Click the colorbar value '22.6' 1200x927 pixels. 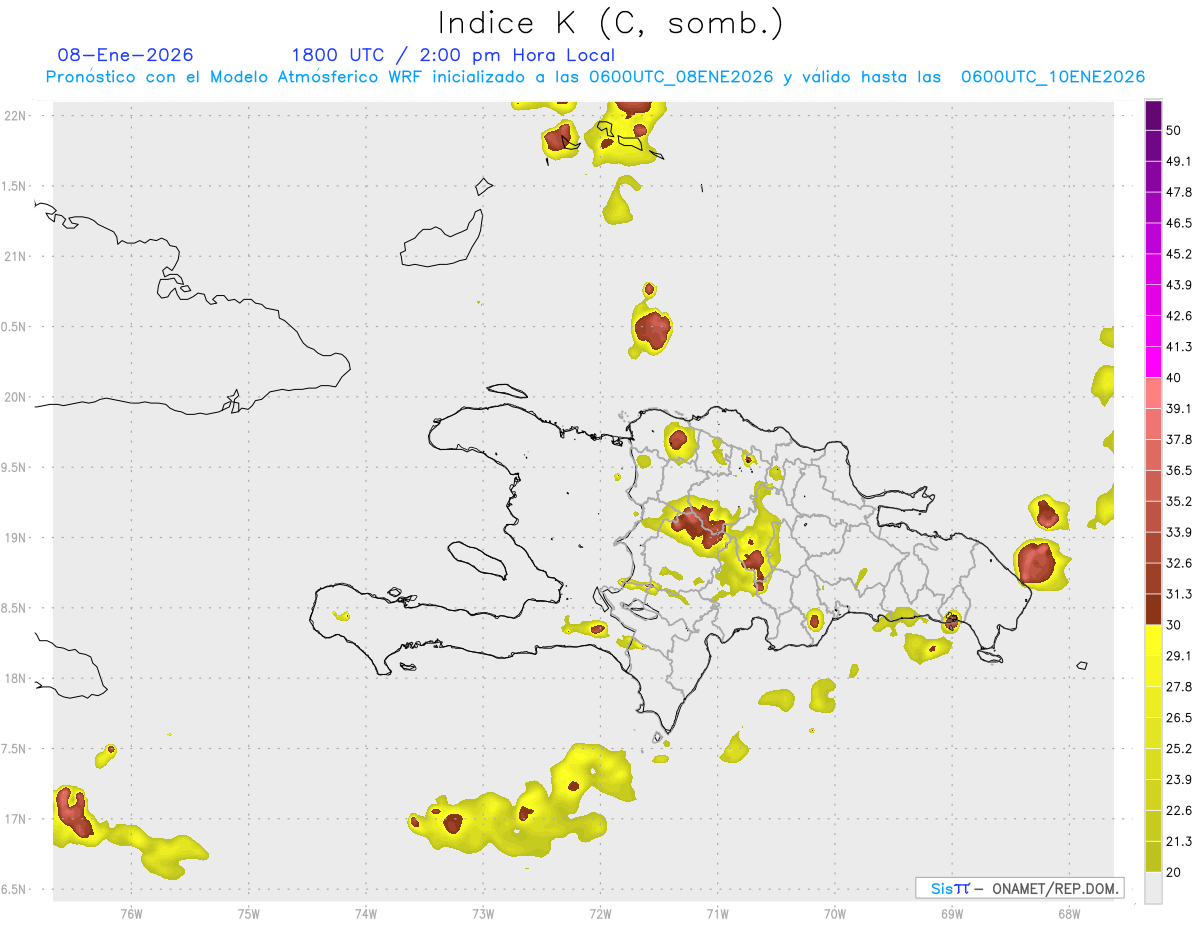point(1179,811)
